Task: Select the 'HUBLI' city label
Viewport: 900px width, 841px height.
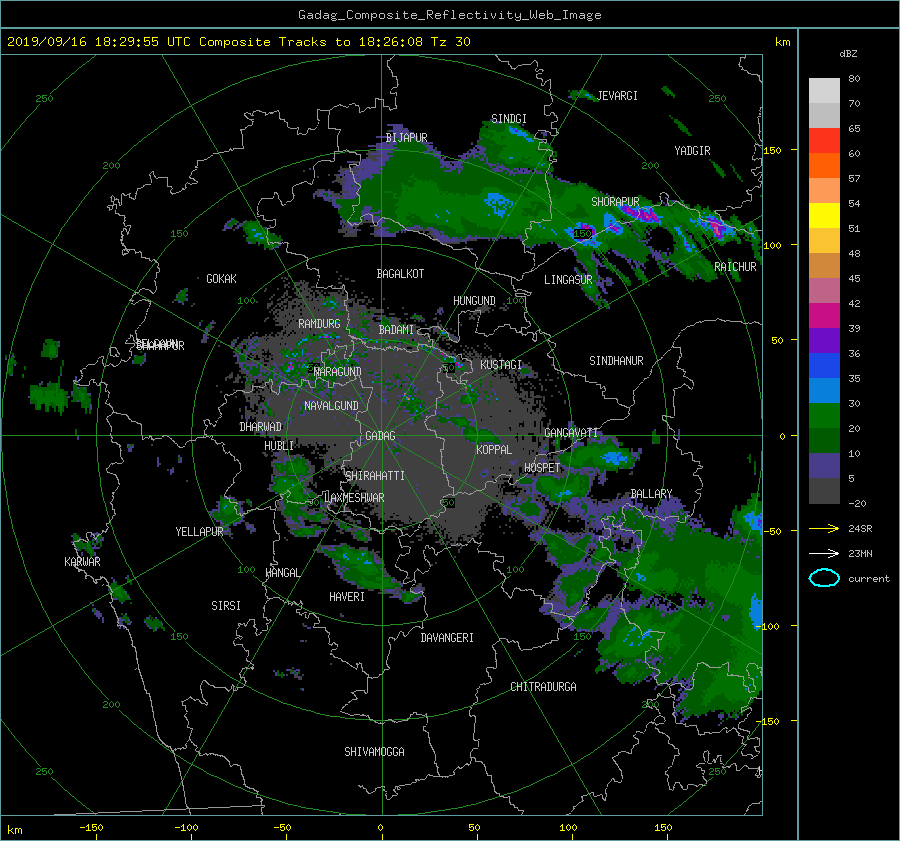Action: click(279, 446)
